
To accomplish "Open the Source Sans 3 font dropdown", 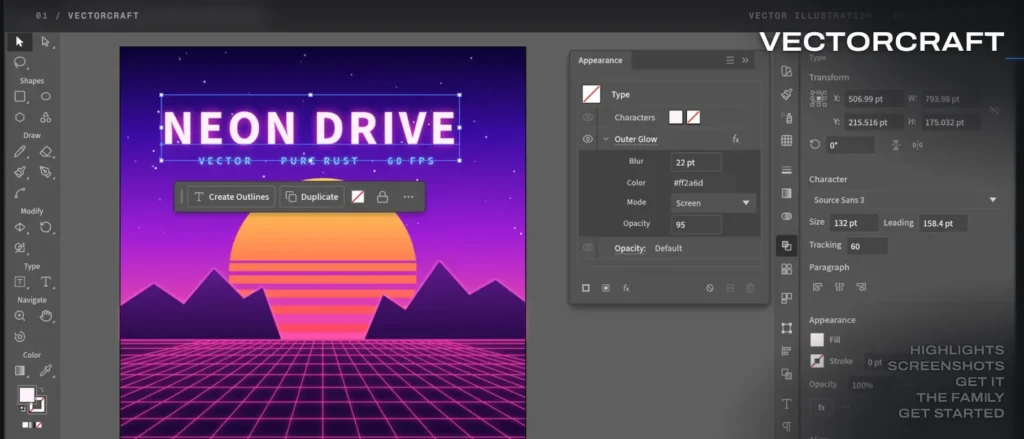I will tap(904, 200).
